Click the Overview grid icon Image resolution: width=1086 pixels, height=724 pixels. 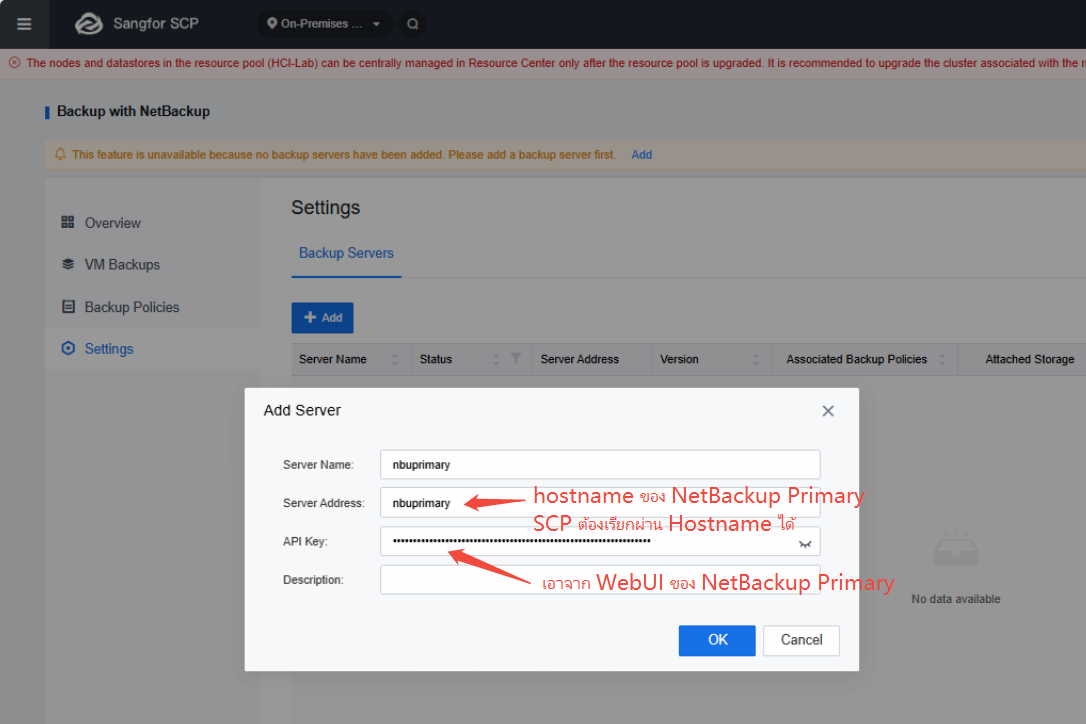point(68,222)
